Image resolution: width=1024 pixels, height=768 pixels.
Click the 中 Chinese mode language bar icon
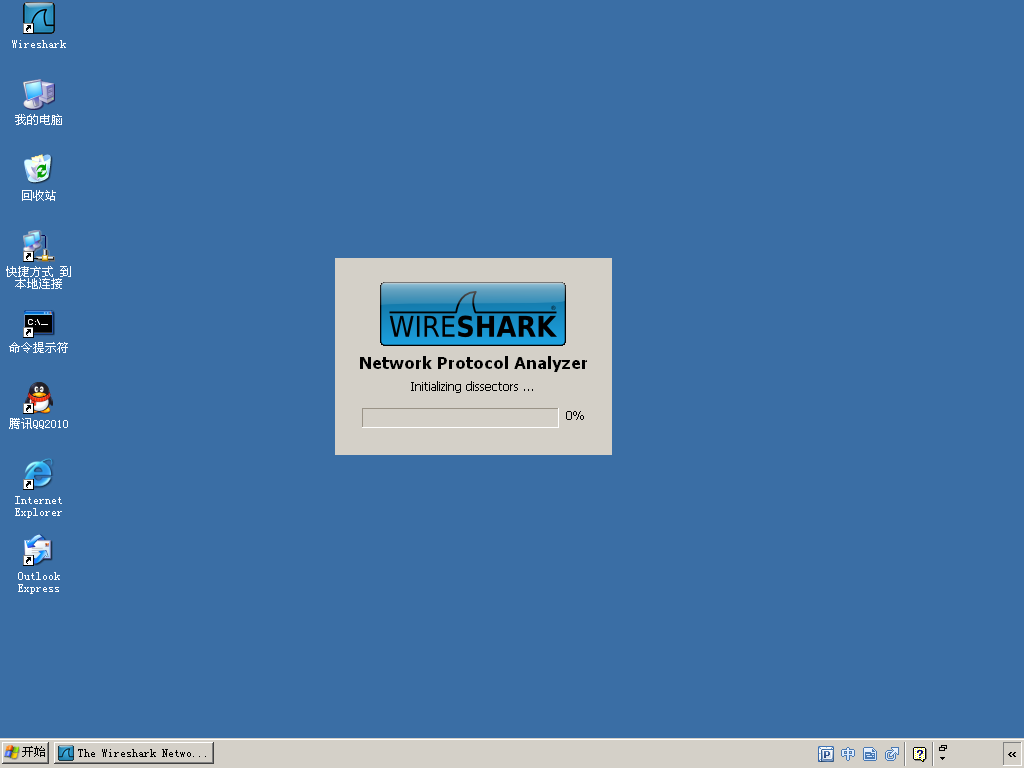tap(848, 754)
